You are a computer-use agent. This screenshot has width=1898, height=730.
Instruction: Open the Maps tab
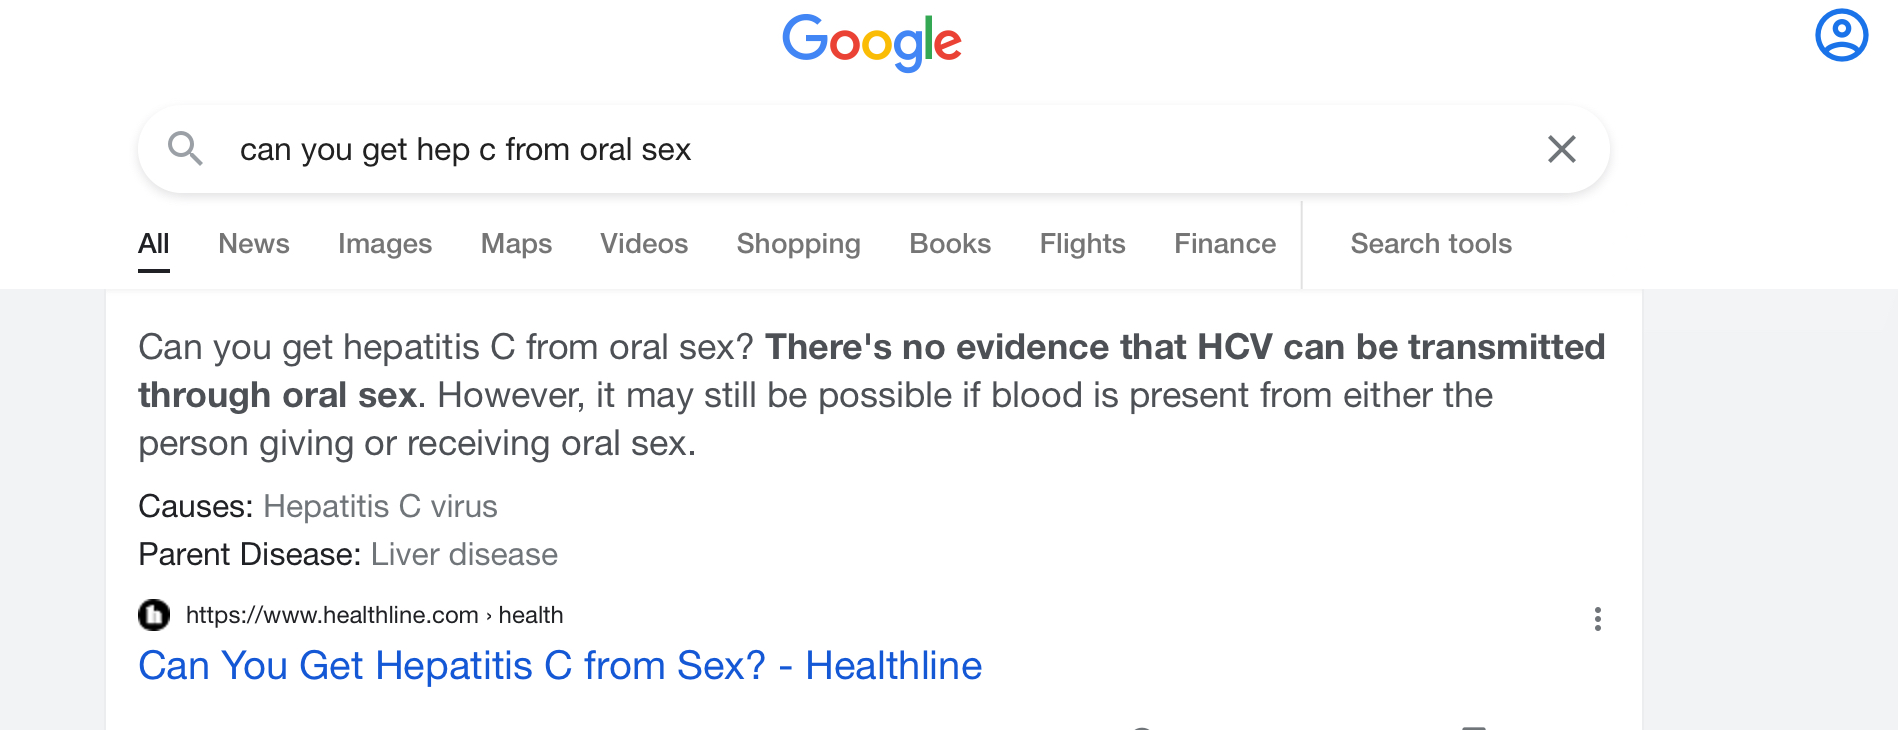point(516,243)
